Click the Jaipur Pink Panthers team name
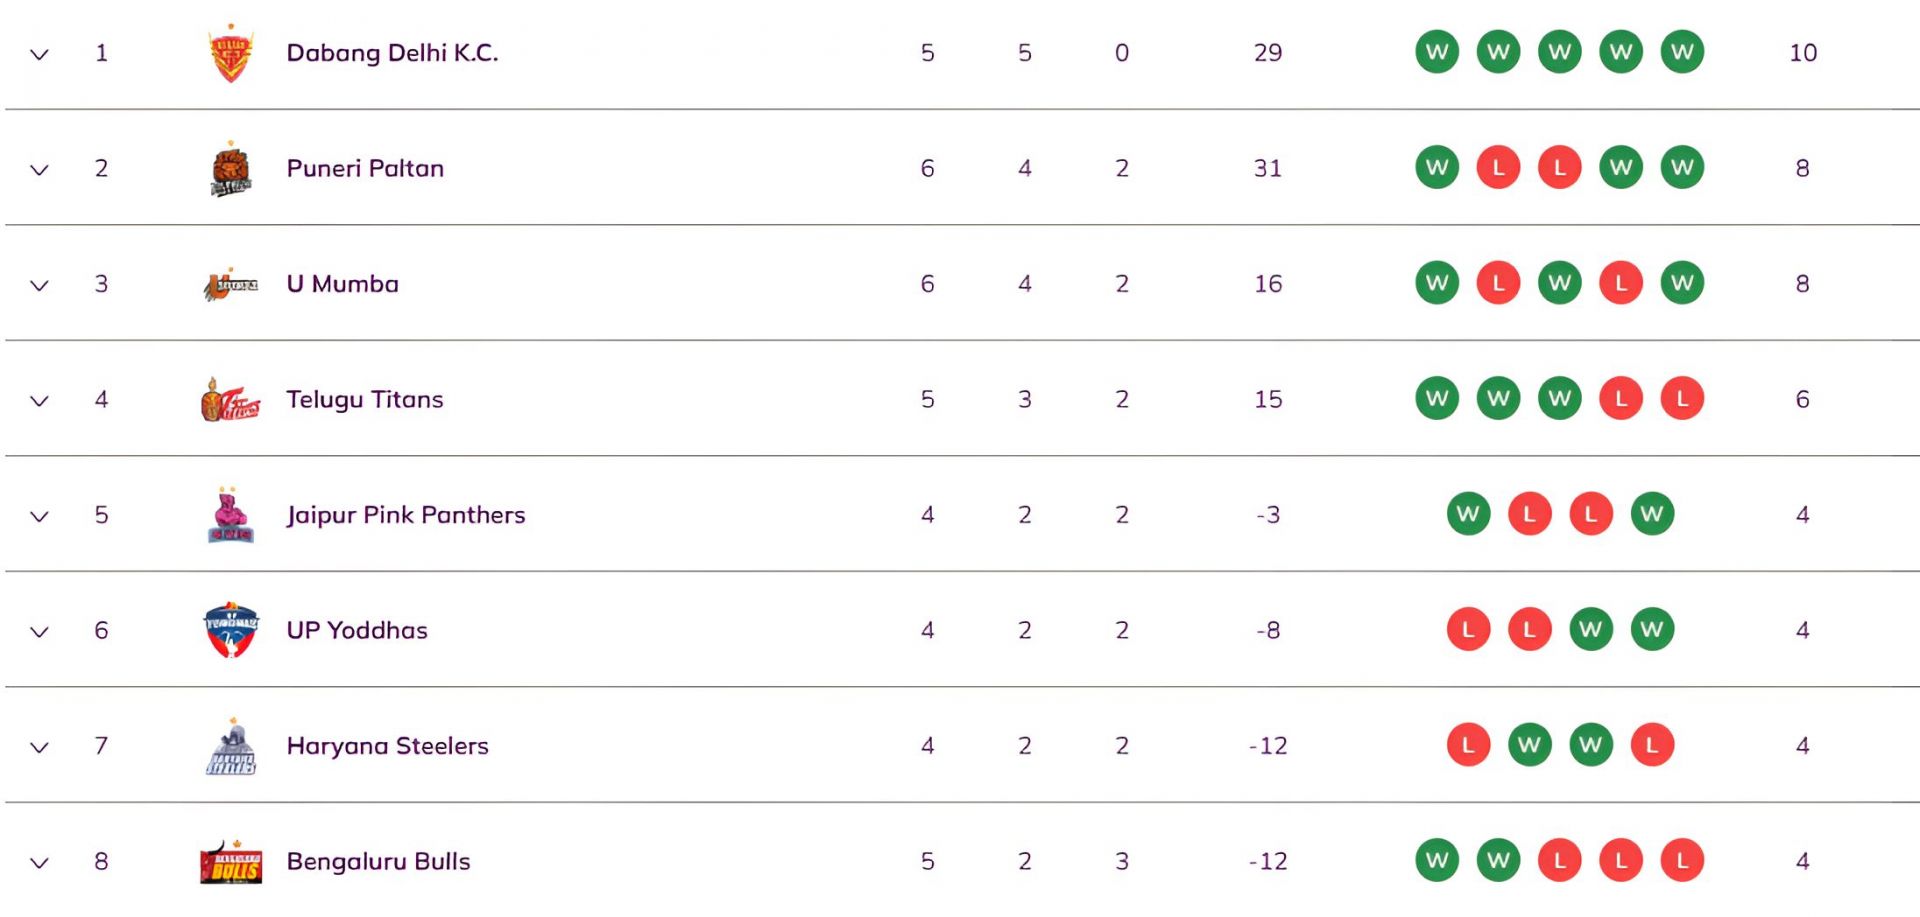Viewport: 1920px width, 917px height. point(405,514)
